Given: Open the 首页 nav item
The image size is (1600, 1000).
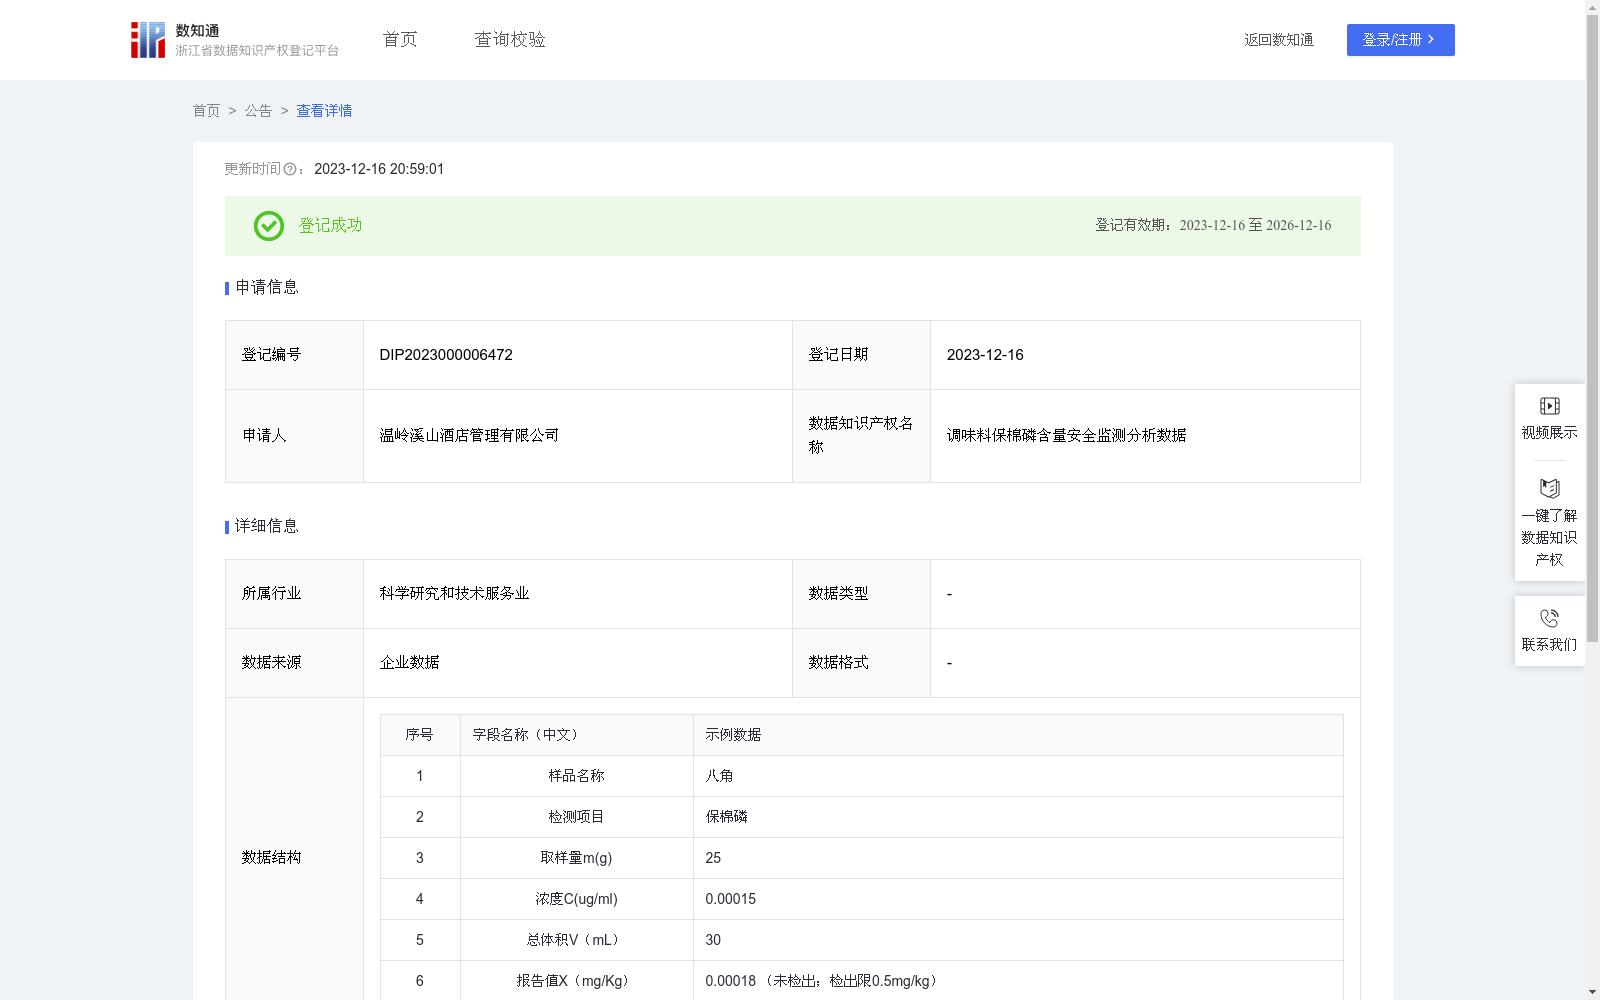Looking at the screenshot, I should [x=400, y=40].
